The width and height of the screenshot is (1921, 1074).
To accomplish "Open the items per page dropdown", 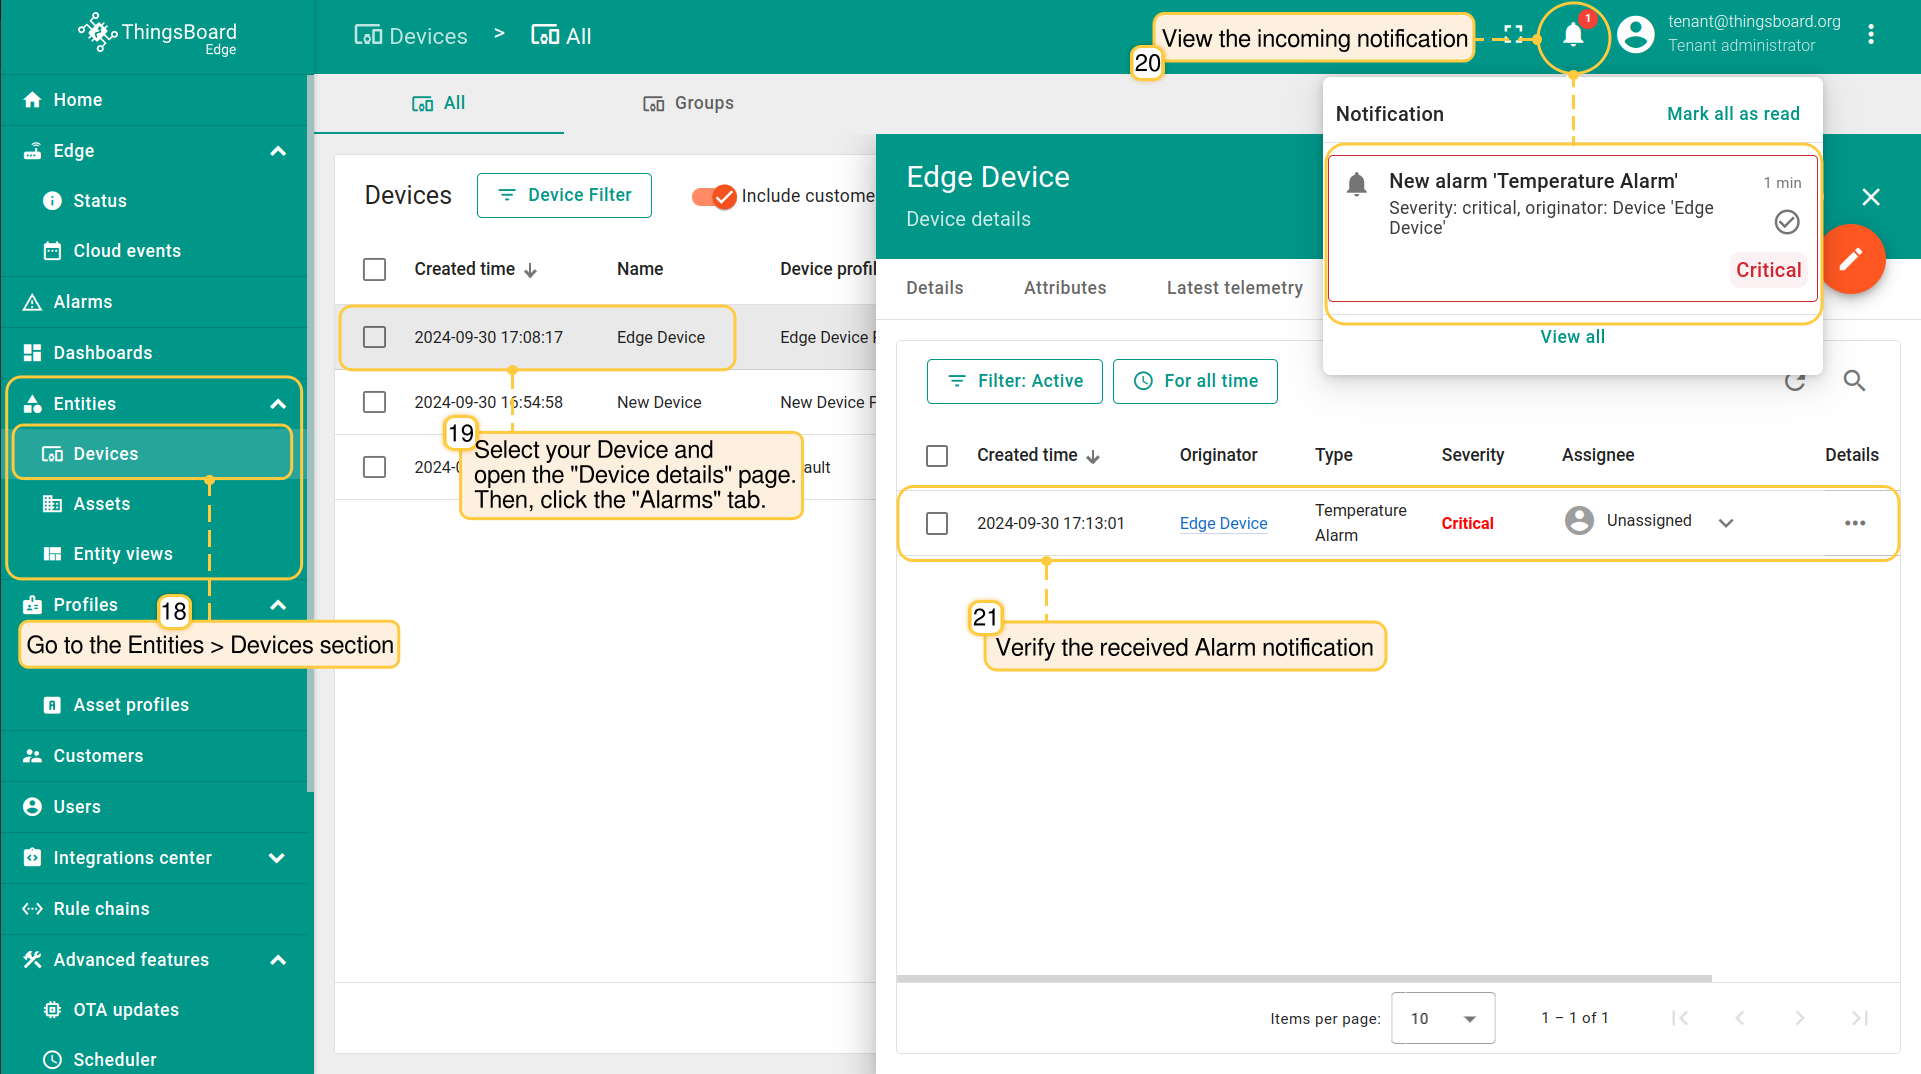I will (1442, 1018).
